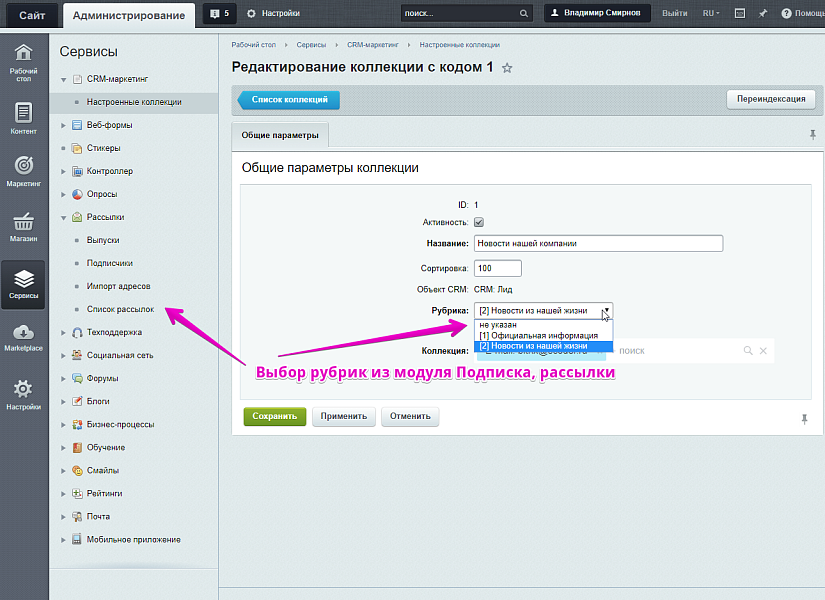Open Список рассылок in the tree
825x600 pixels.
tap(120, 309)
